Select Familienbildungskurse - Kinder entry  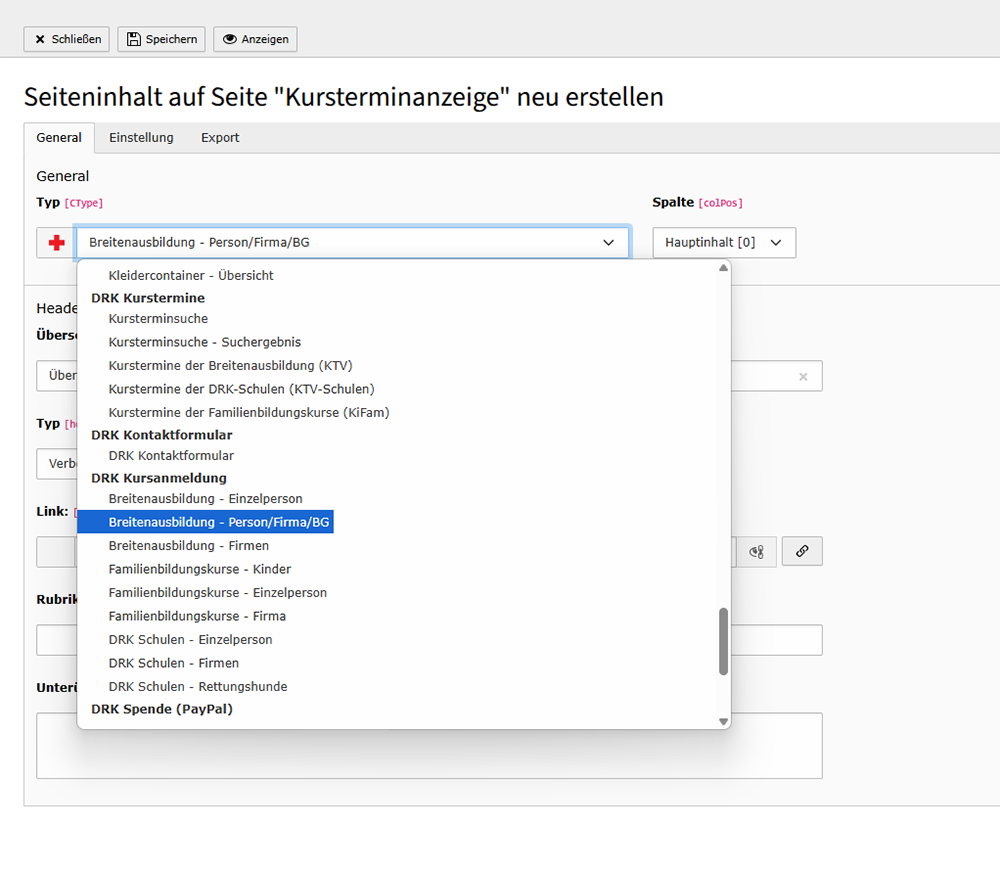coord(199,569)
